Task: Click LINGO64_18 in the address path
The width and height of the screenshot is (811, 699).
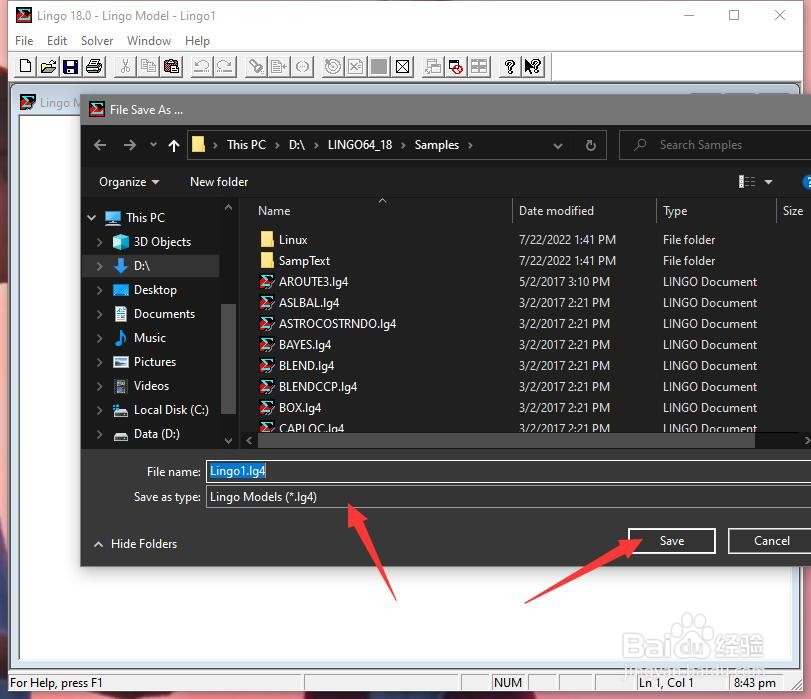Action: (x=360, y=145)
